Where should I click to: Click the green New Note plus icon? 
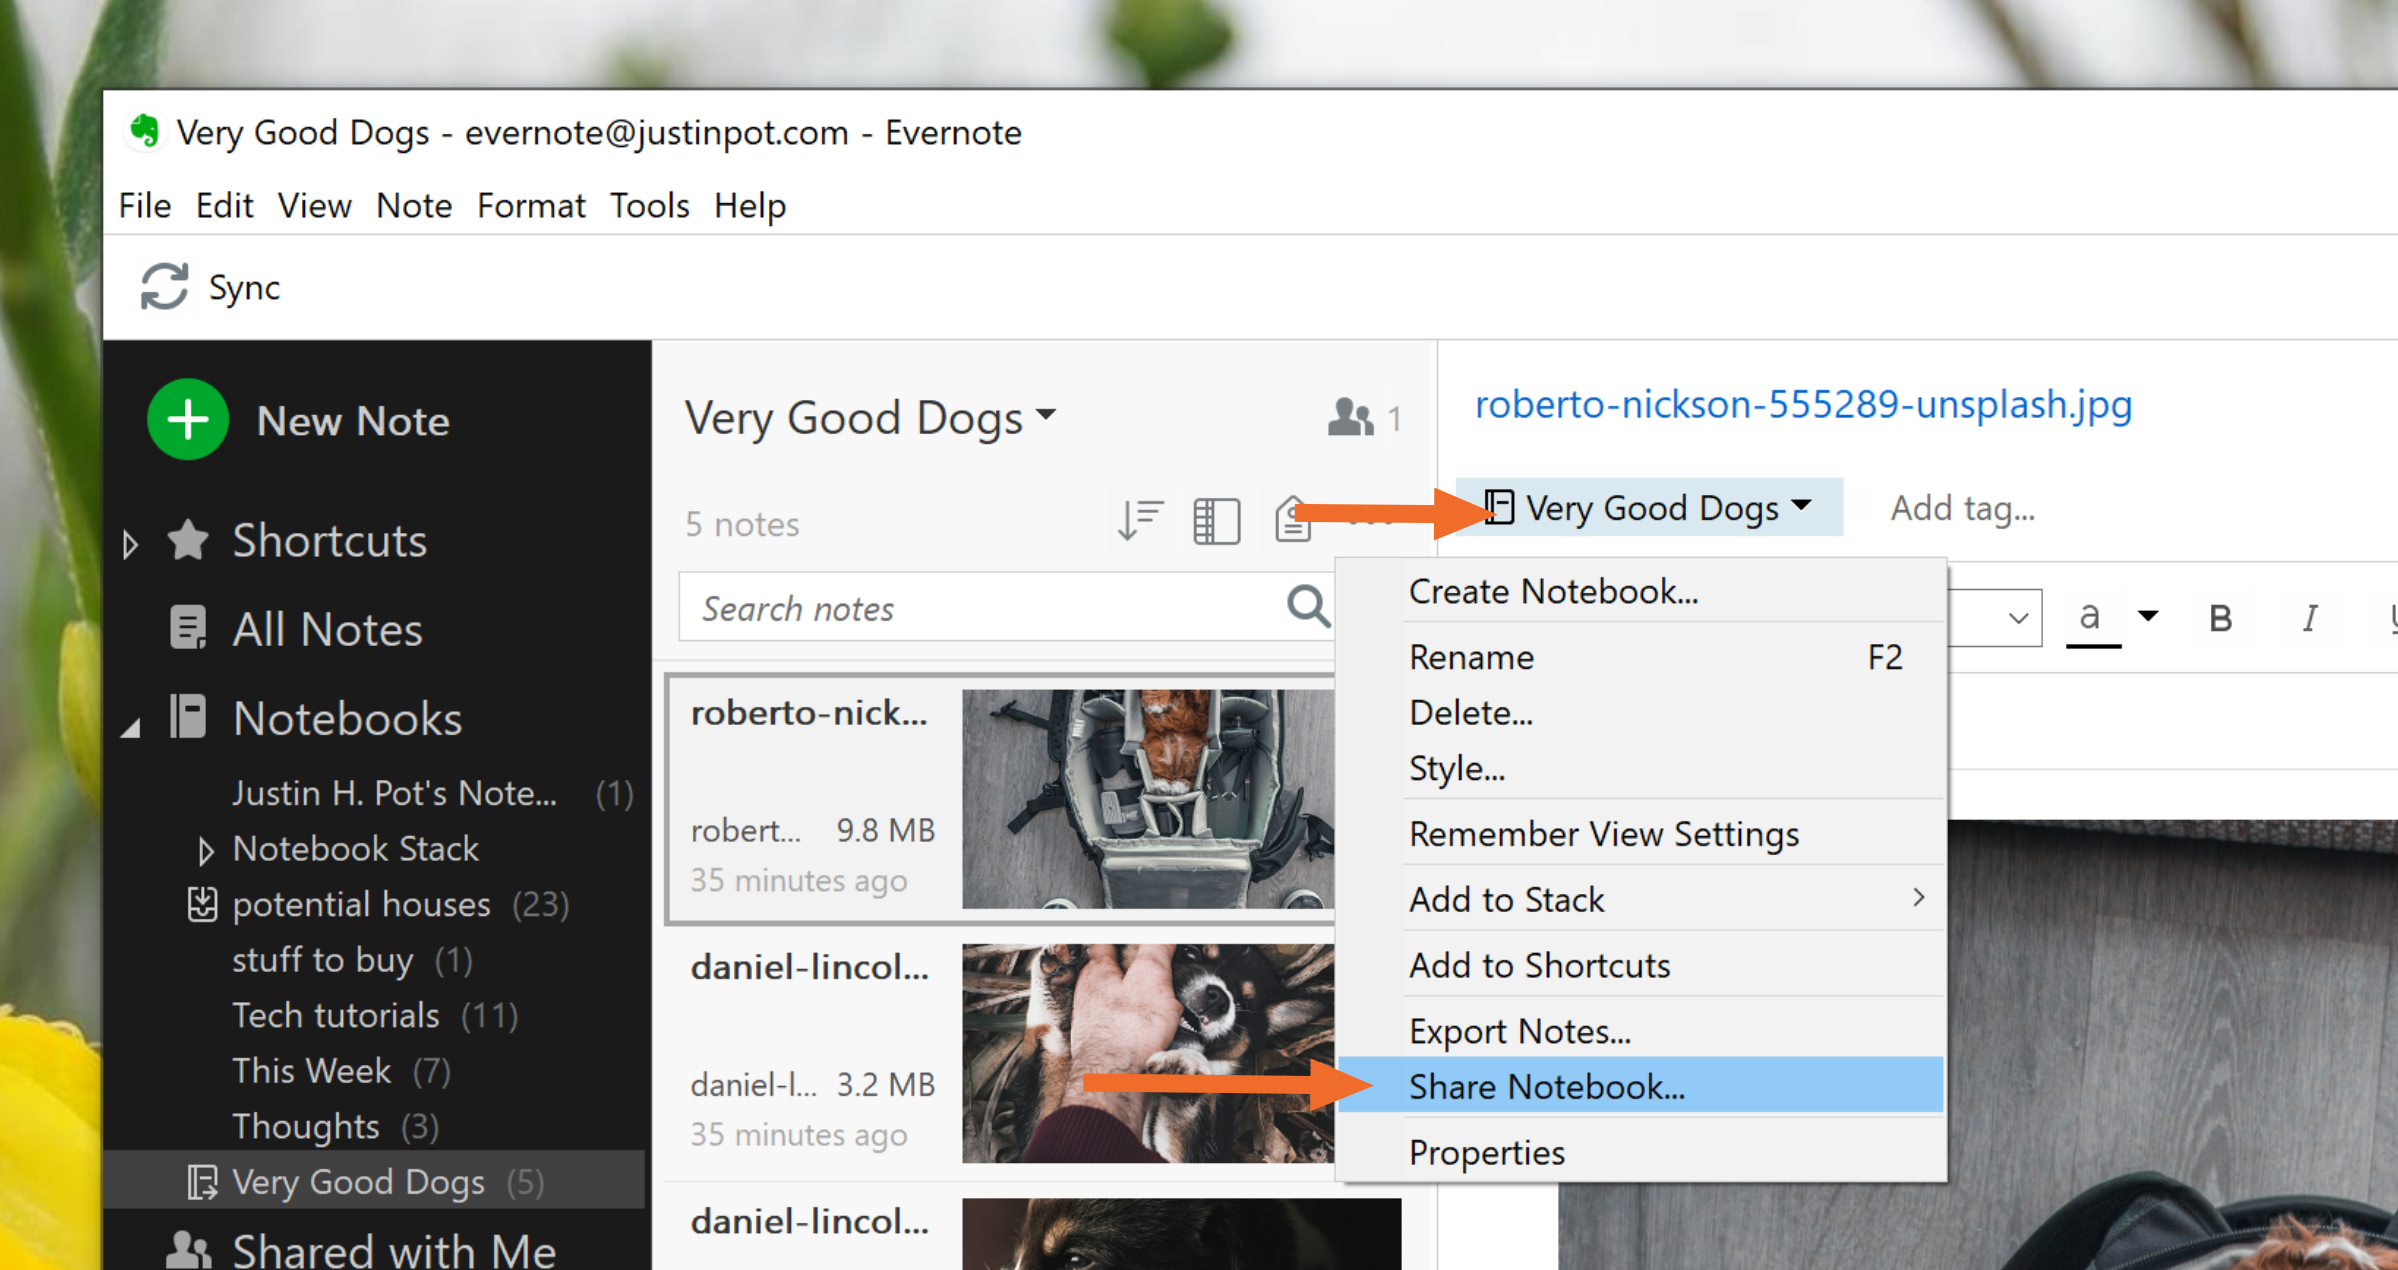188,420
